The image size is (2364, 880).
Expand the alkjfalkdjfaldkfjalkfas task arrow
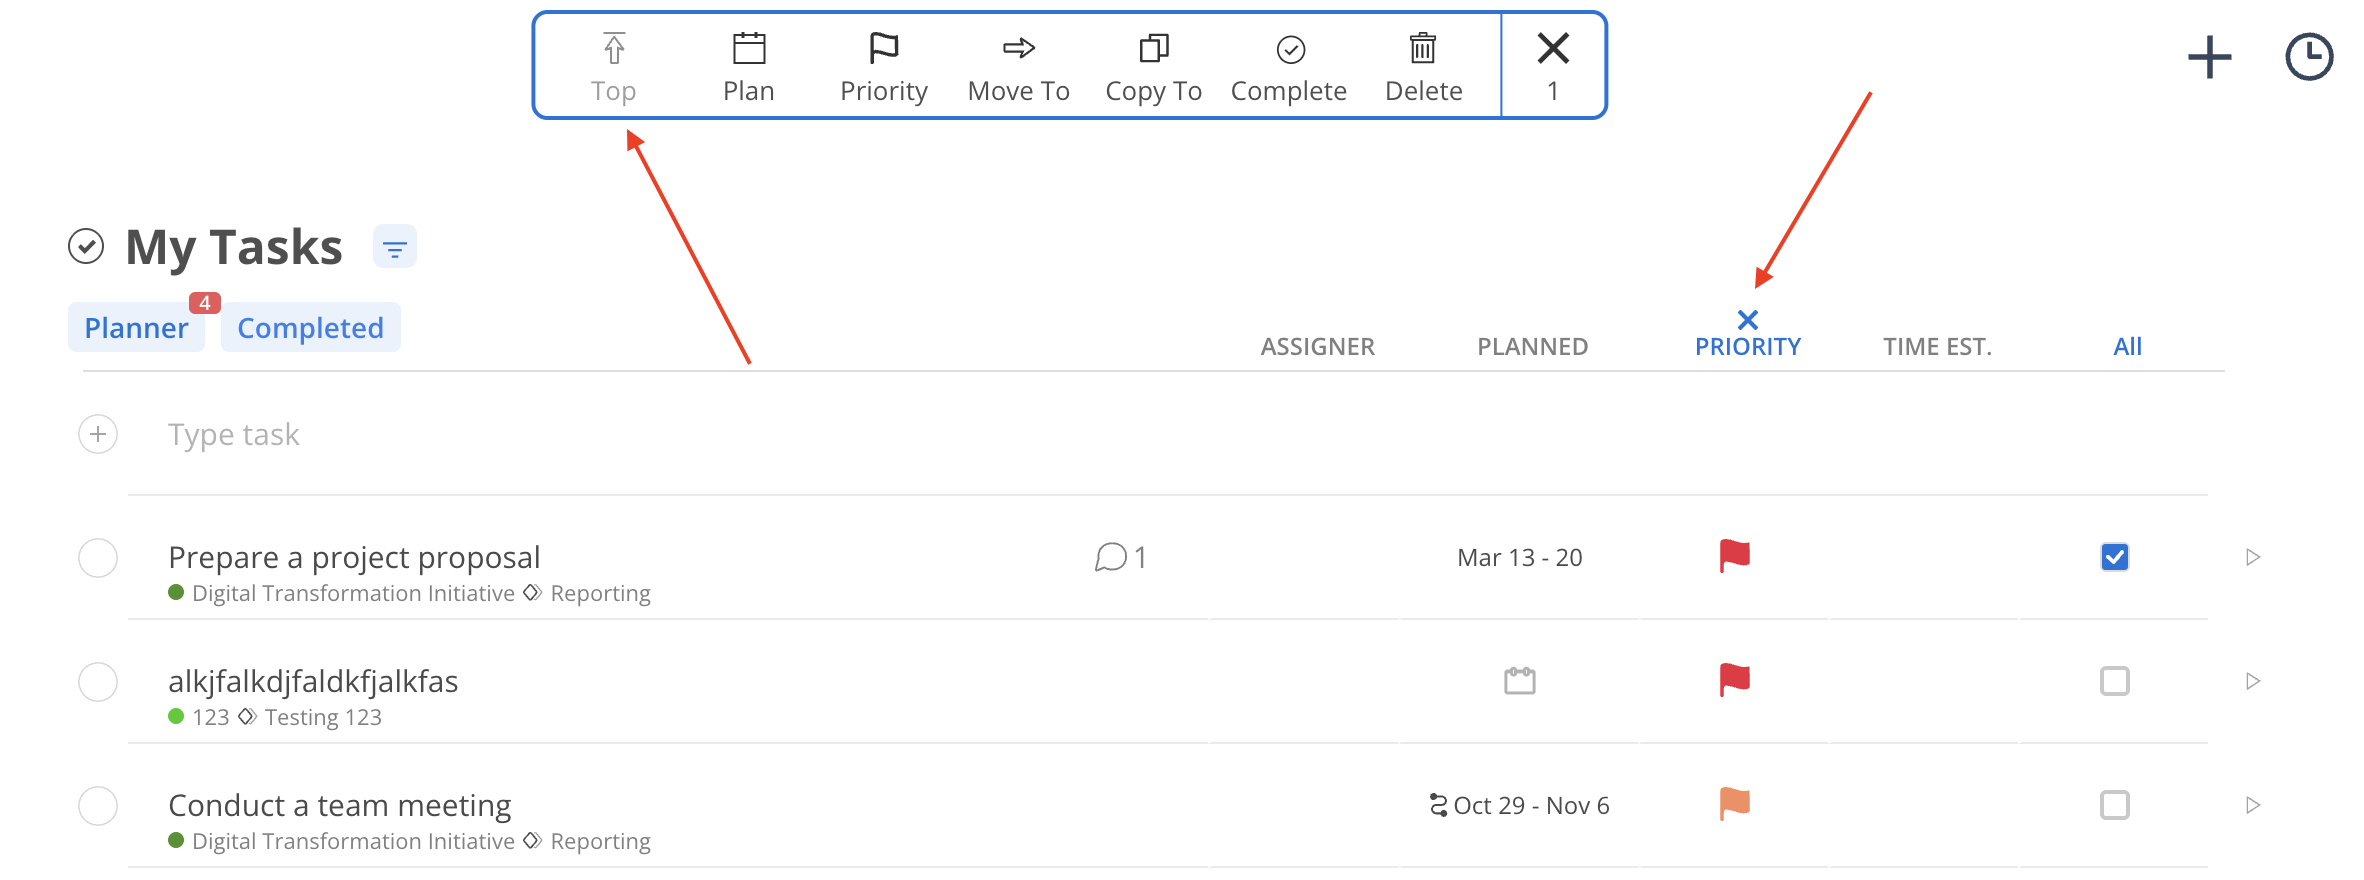tap(2252, 681)
